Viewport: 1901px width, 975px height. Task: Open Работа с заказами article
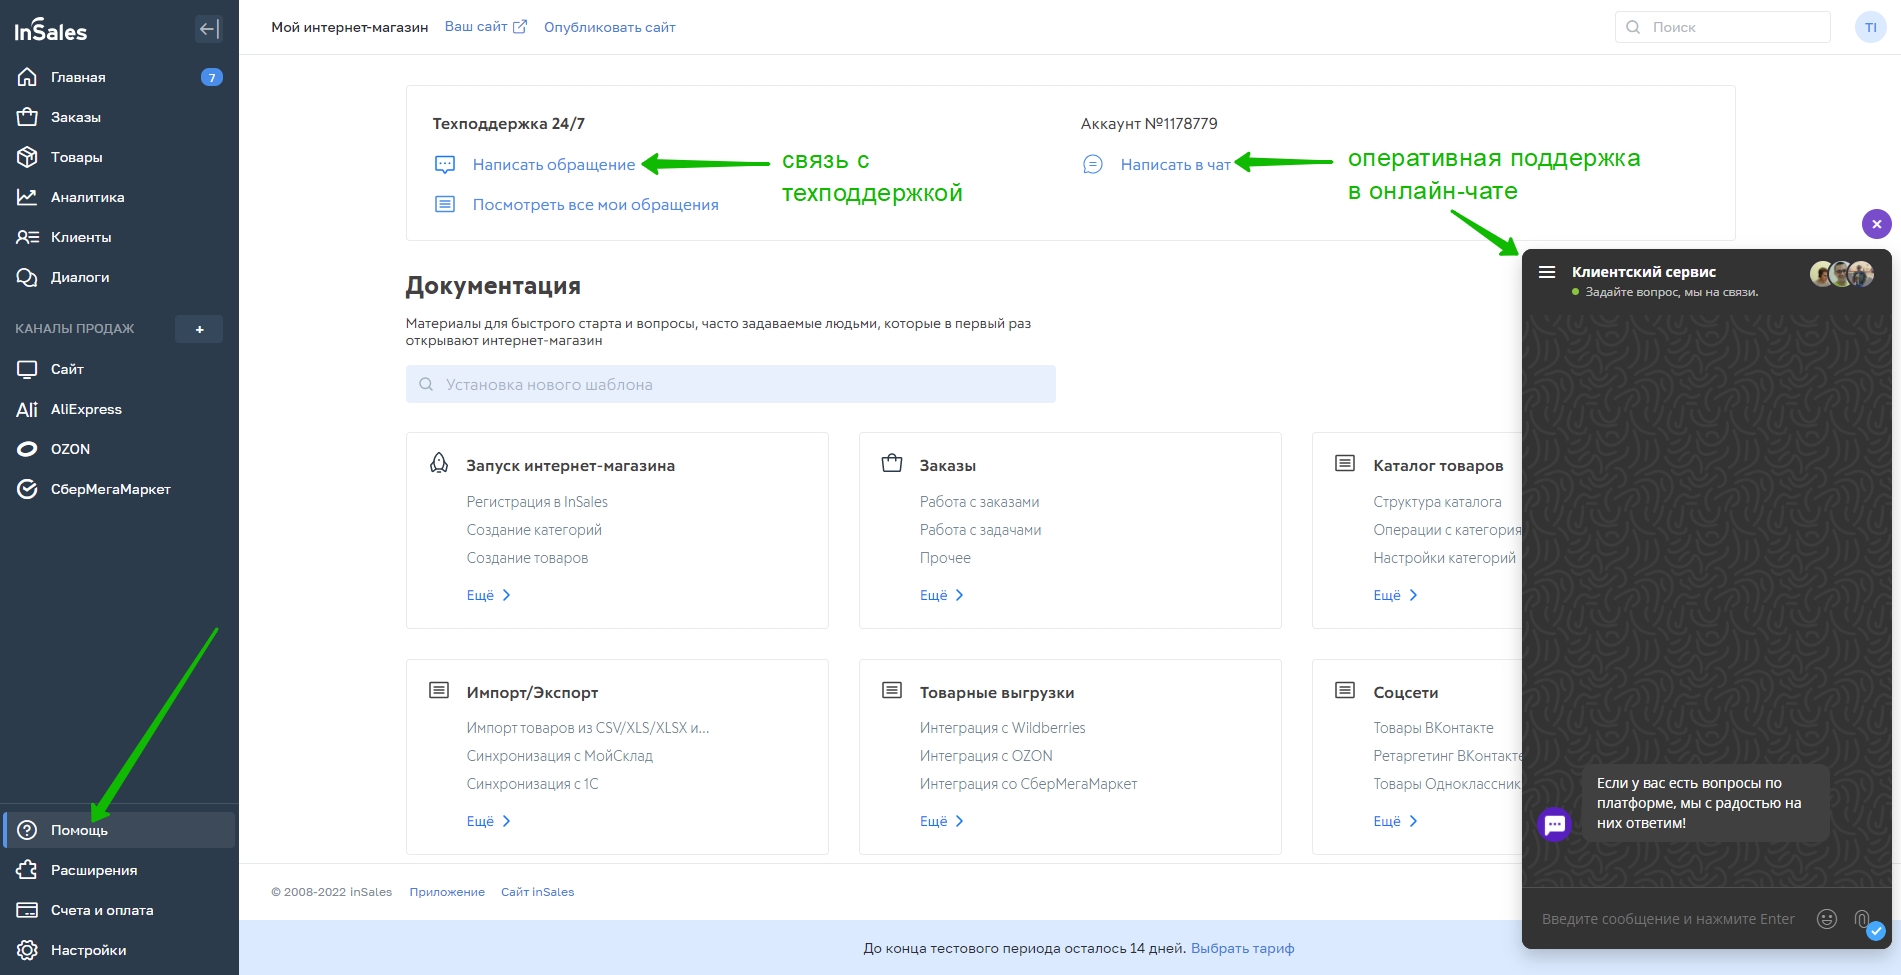[x=979, y=502]
